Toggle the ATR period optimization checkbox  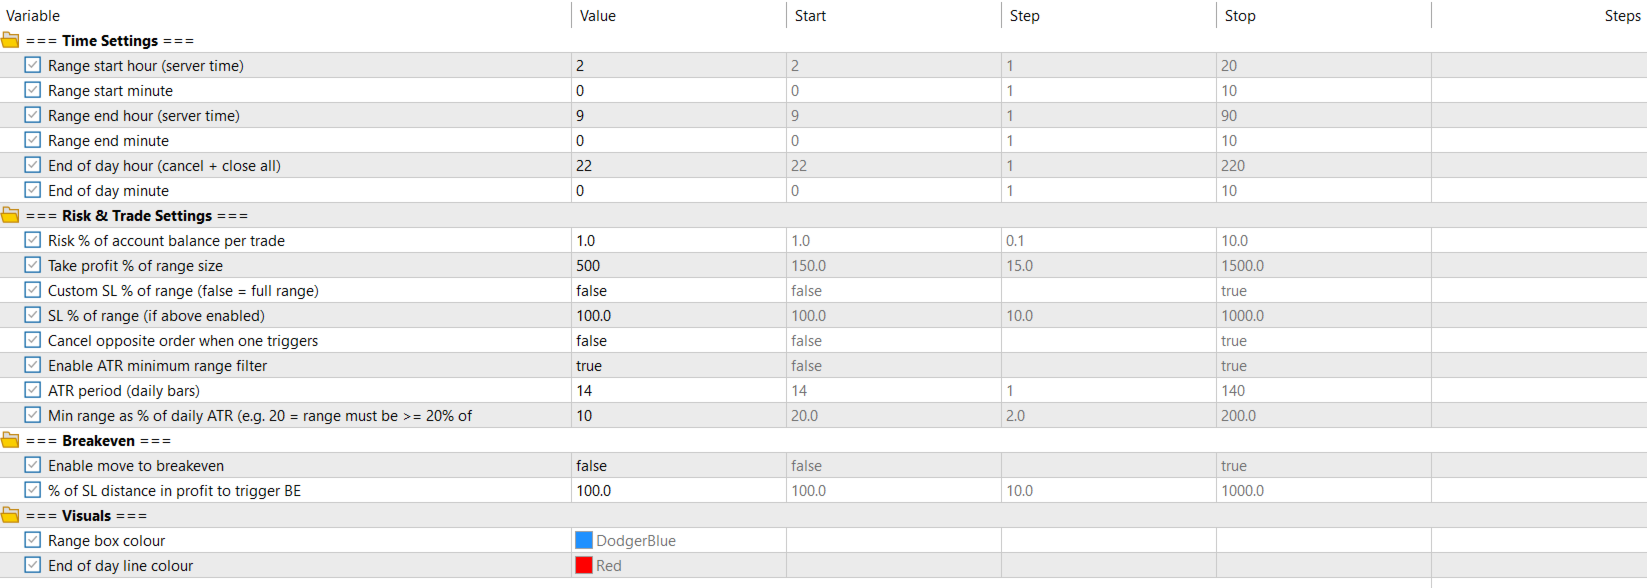click(x=33, y=391)
